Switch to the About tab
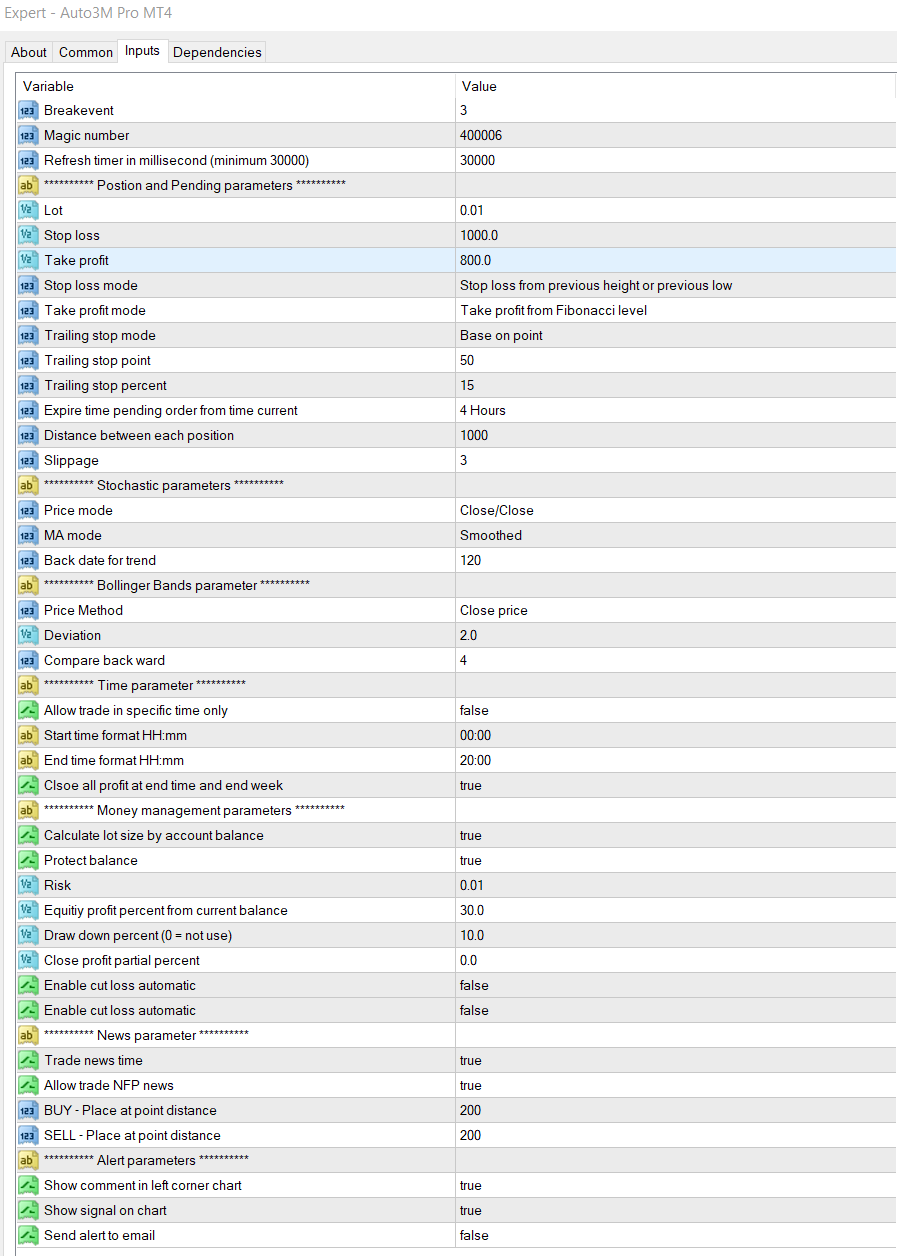Screen dimensions: 897x1256 29,52
